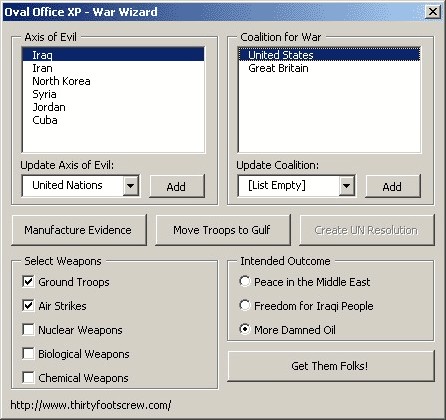
Task: Click Manufacture Evidence button
Action: pos(79,230)
